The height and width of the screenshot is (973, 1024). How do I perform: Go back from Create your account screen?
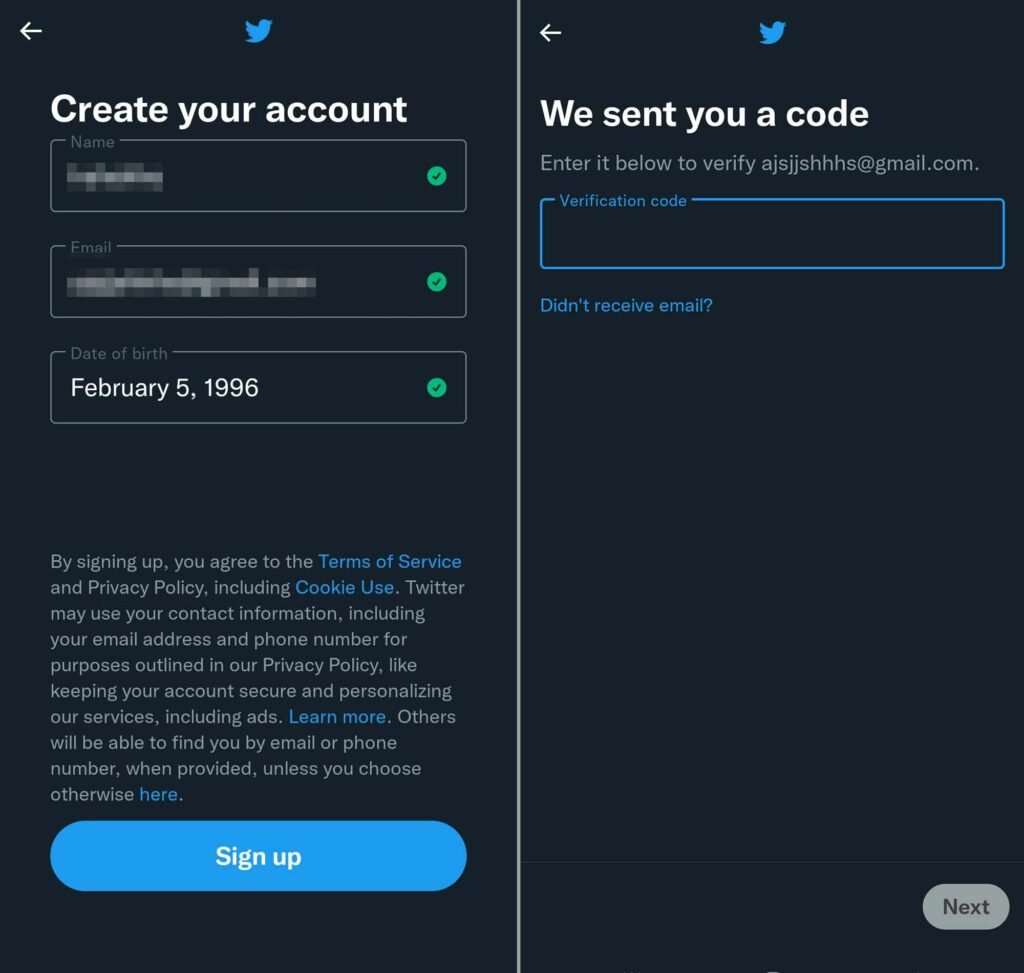[x=31, y=31]
